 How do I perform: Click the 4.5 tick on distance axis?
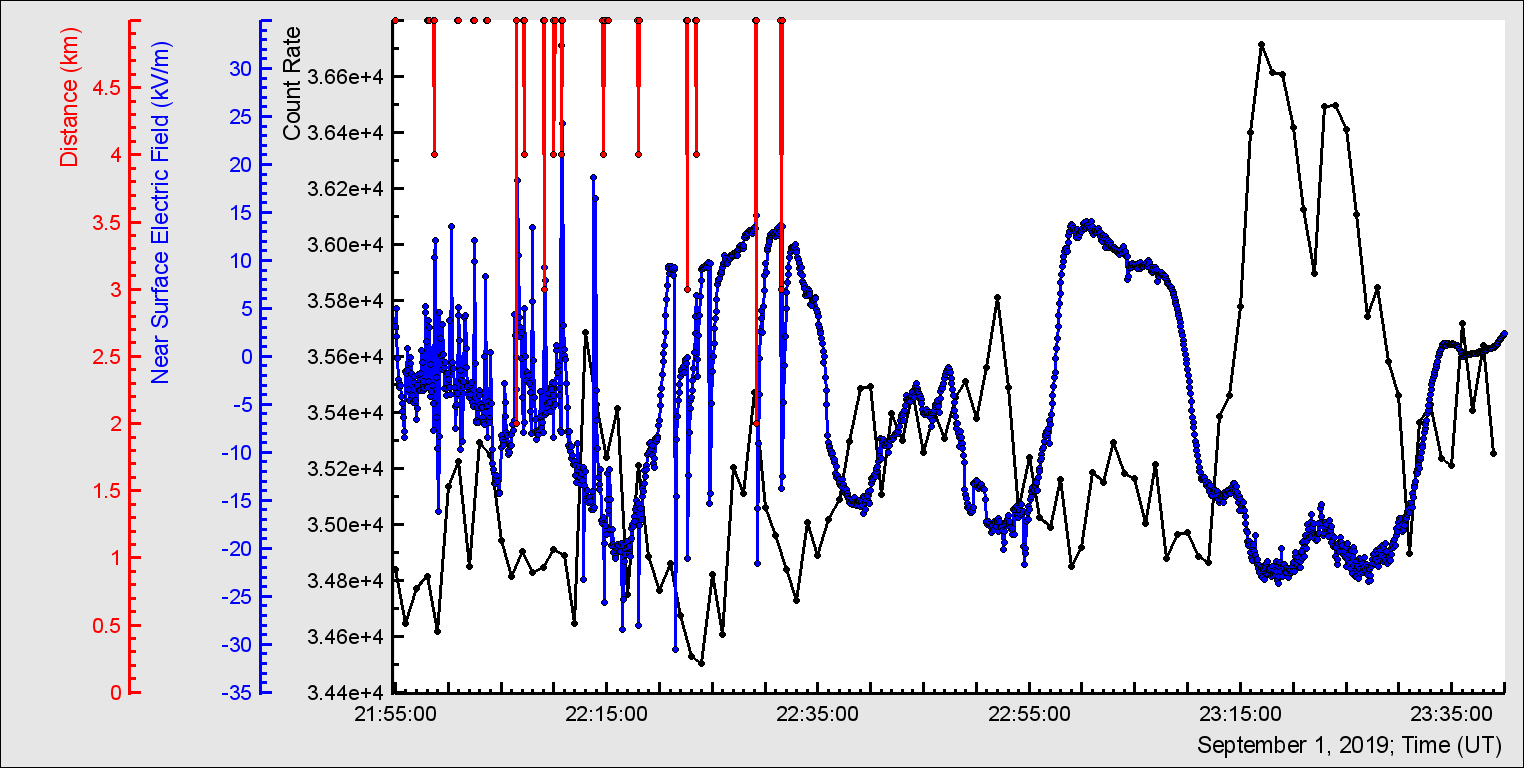[107, 88]
